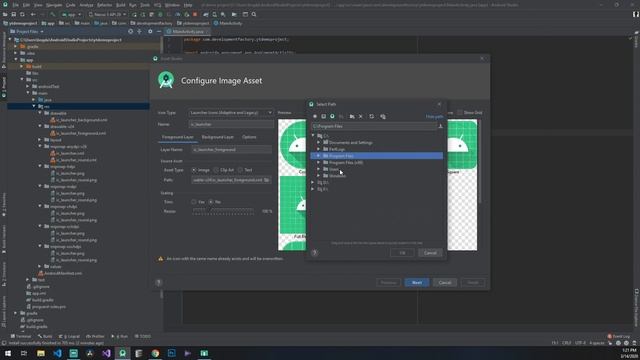Switch to the Background Layer tab

click(218, 137)
